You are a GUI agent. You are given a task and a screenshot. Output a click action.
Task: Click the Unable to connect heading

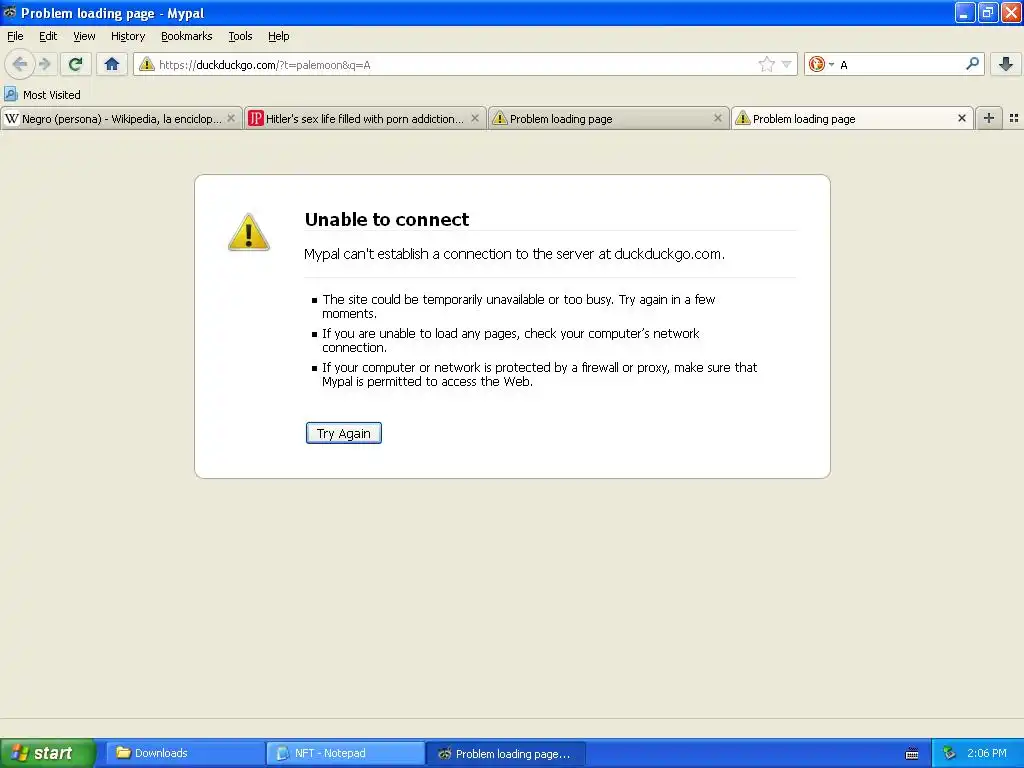387,219
